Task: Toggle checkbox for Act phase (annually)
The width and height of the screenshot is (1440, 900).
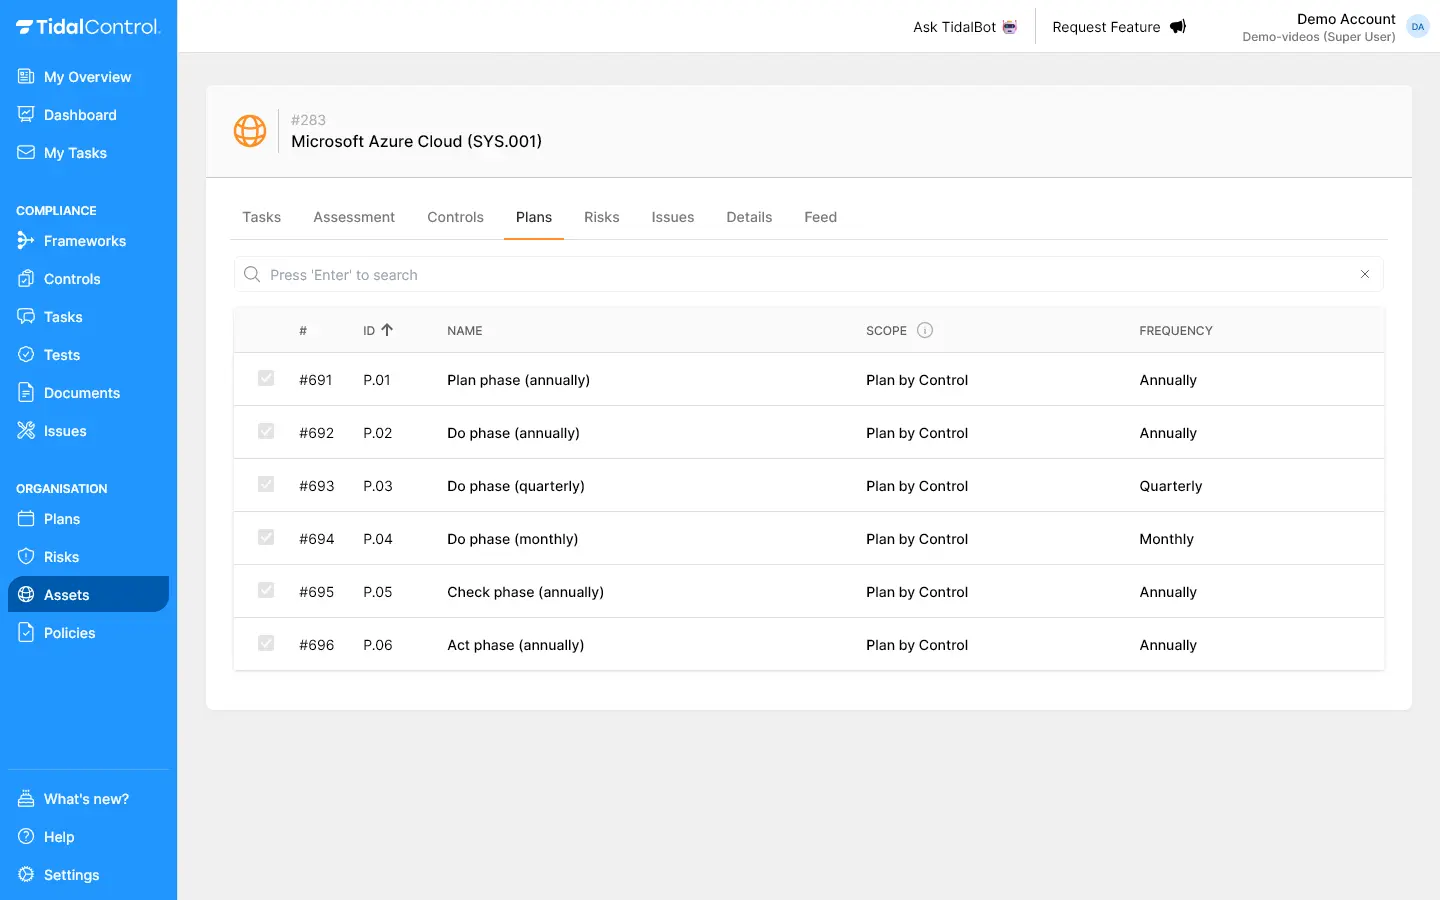Action: 266,644
